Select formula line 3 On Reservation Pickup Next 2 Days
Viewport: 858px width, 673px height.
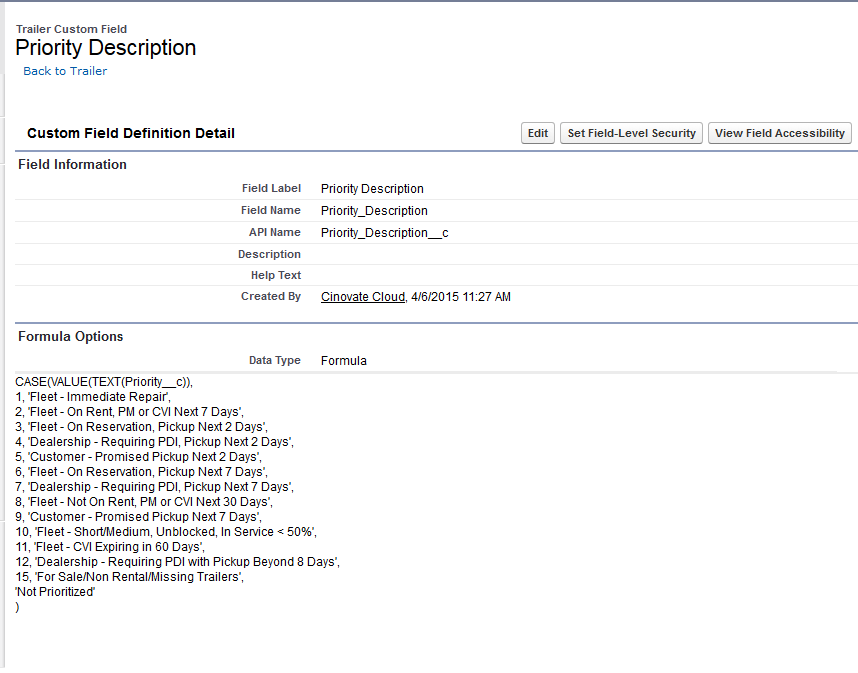(x=142, y=427)
